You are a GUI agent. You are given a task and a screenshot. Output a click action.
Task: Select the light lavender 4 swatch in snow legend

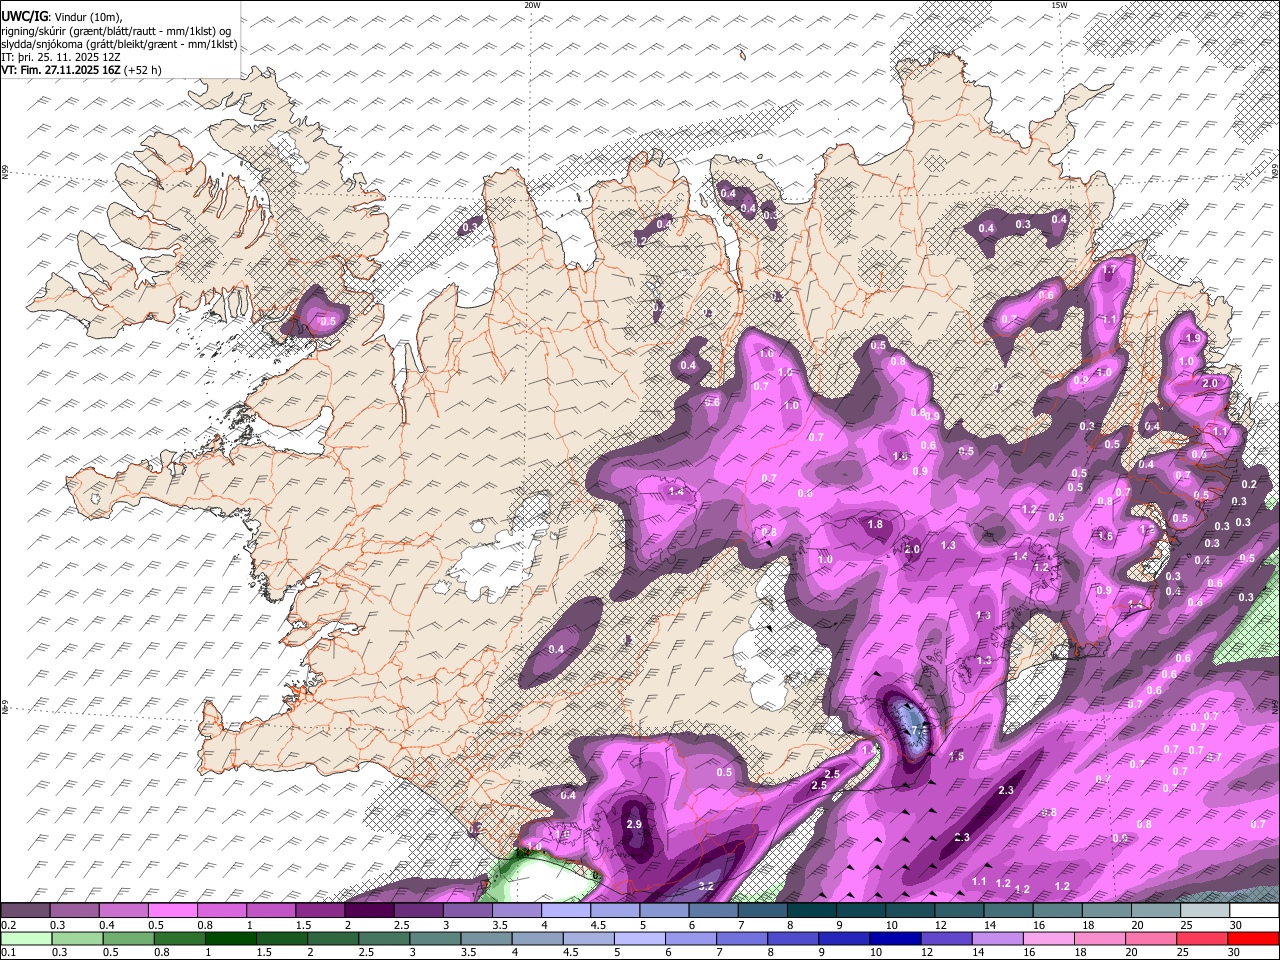pos(565,911)
